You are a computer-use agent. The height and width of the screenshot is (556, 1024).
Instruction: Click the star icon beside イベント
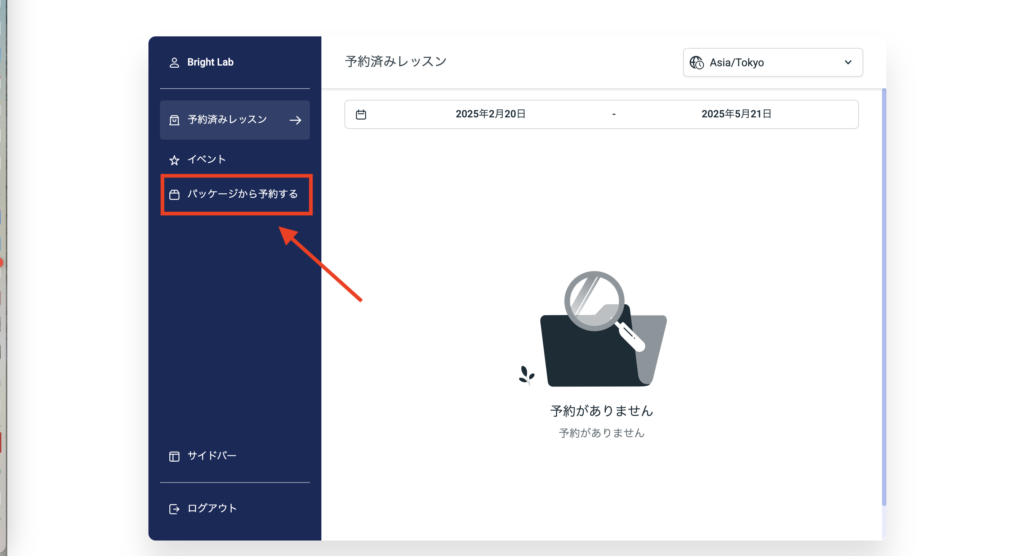(174, 160)
